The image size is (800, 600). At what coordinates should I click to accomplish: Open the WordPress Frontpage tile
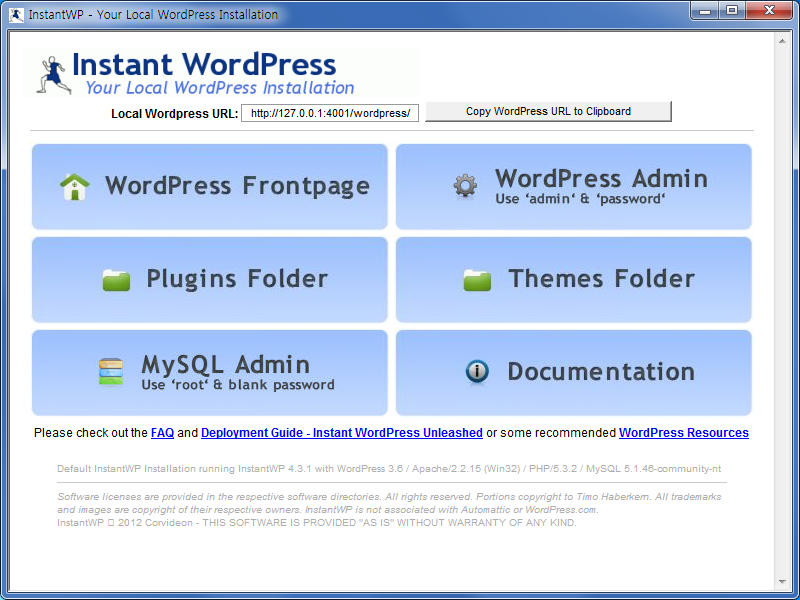click(209, 187)
